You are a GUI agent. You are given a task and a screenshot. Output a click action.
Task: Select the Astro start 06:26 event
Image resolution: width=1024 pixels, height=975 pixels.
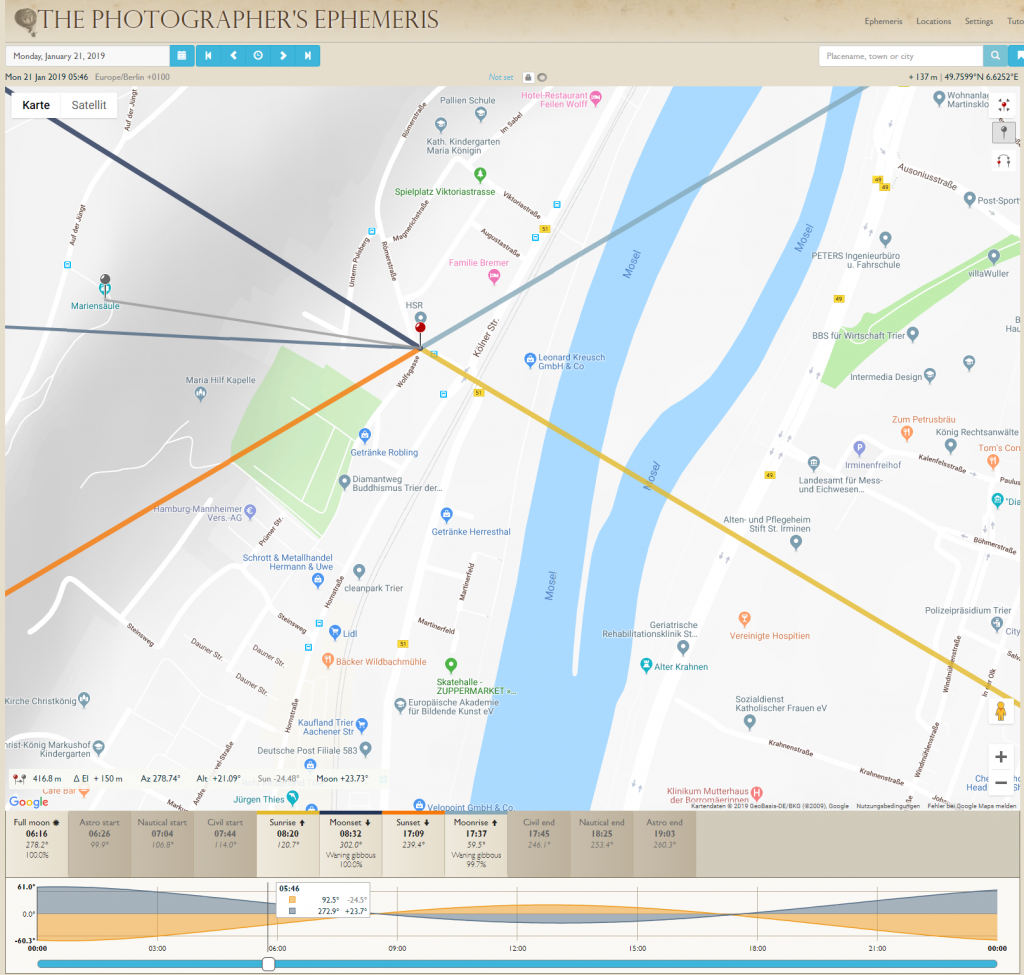99,844
